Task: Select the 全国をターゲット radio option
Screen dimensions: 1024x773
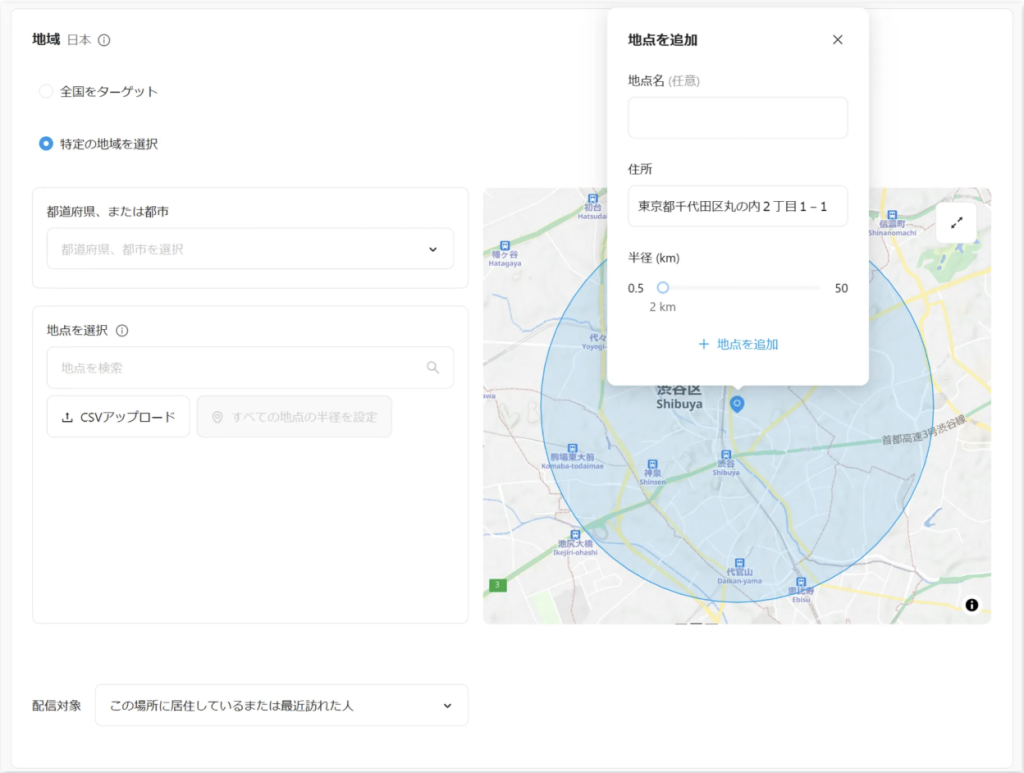Action: (x=46, y=92)
